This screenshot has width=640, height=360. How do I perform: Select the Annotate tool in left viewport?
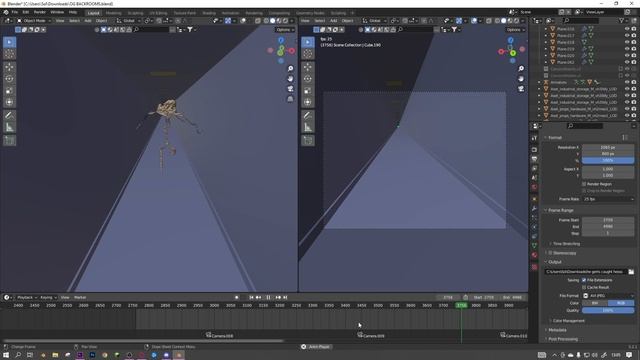pos(9,116)
